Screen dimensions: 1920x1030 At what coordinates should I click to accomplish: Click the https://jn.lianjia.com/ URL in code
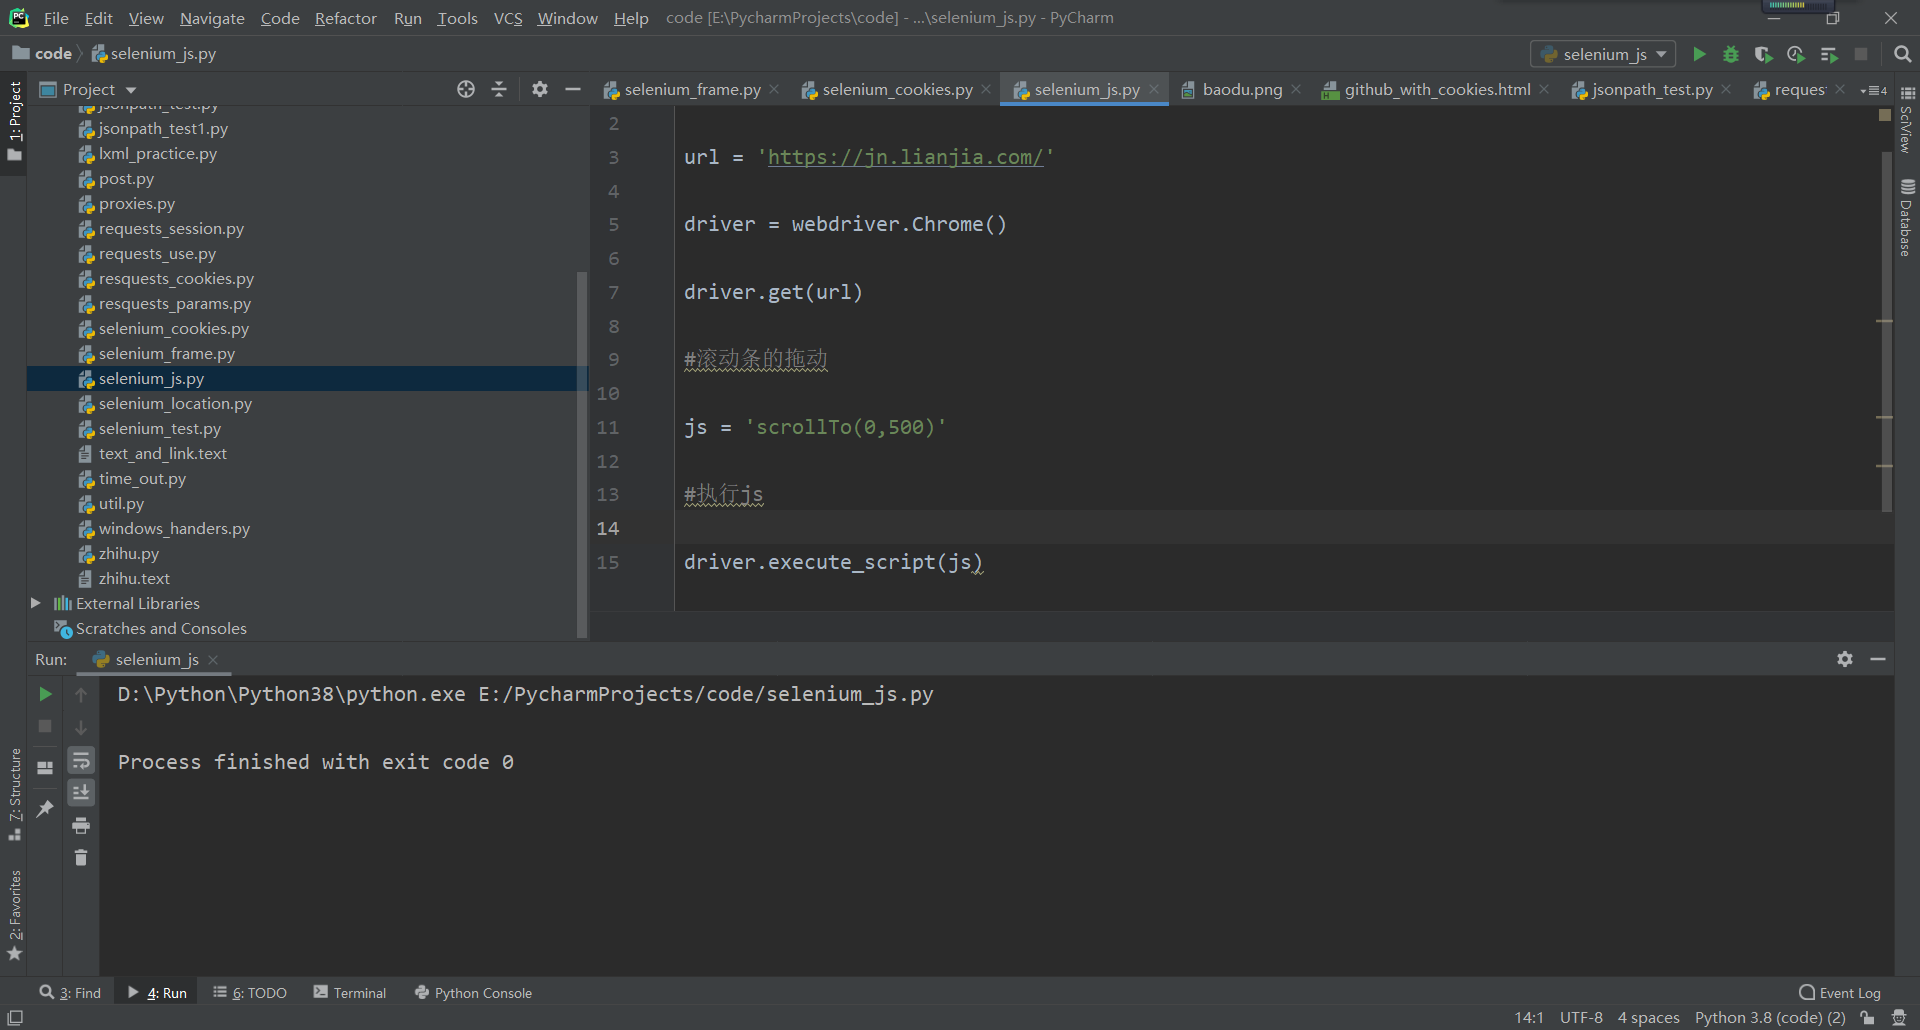pyautogui.click(x=905, y=157)
